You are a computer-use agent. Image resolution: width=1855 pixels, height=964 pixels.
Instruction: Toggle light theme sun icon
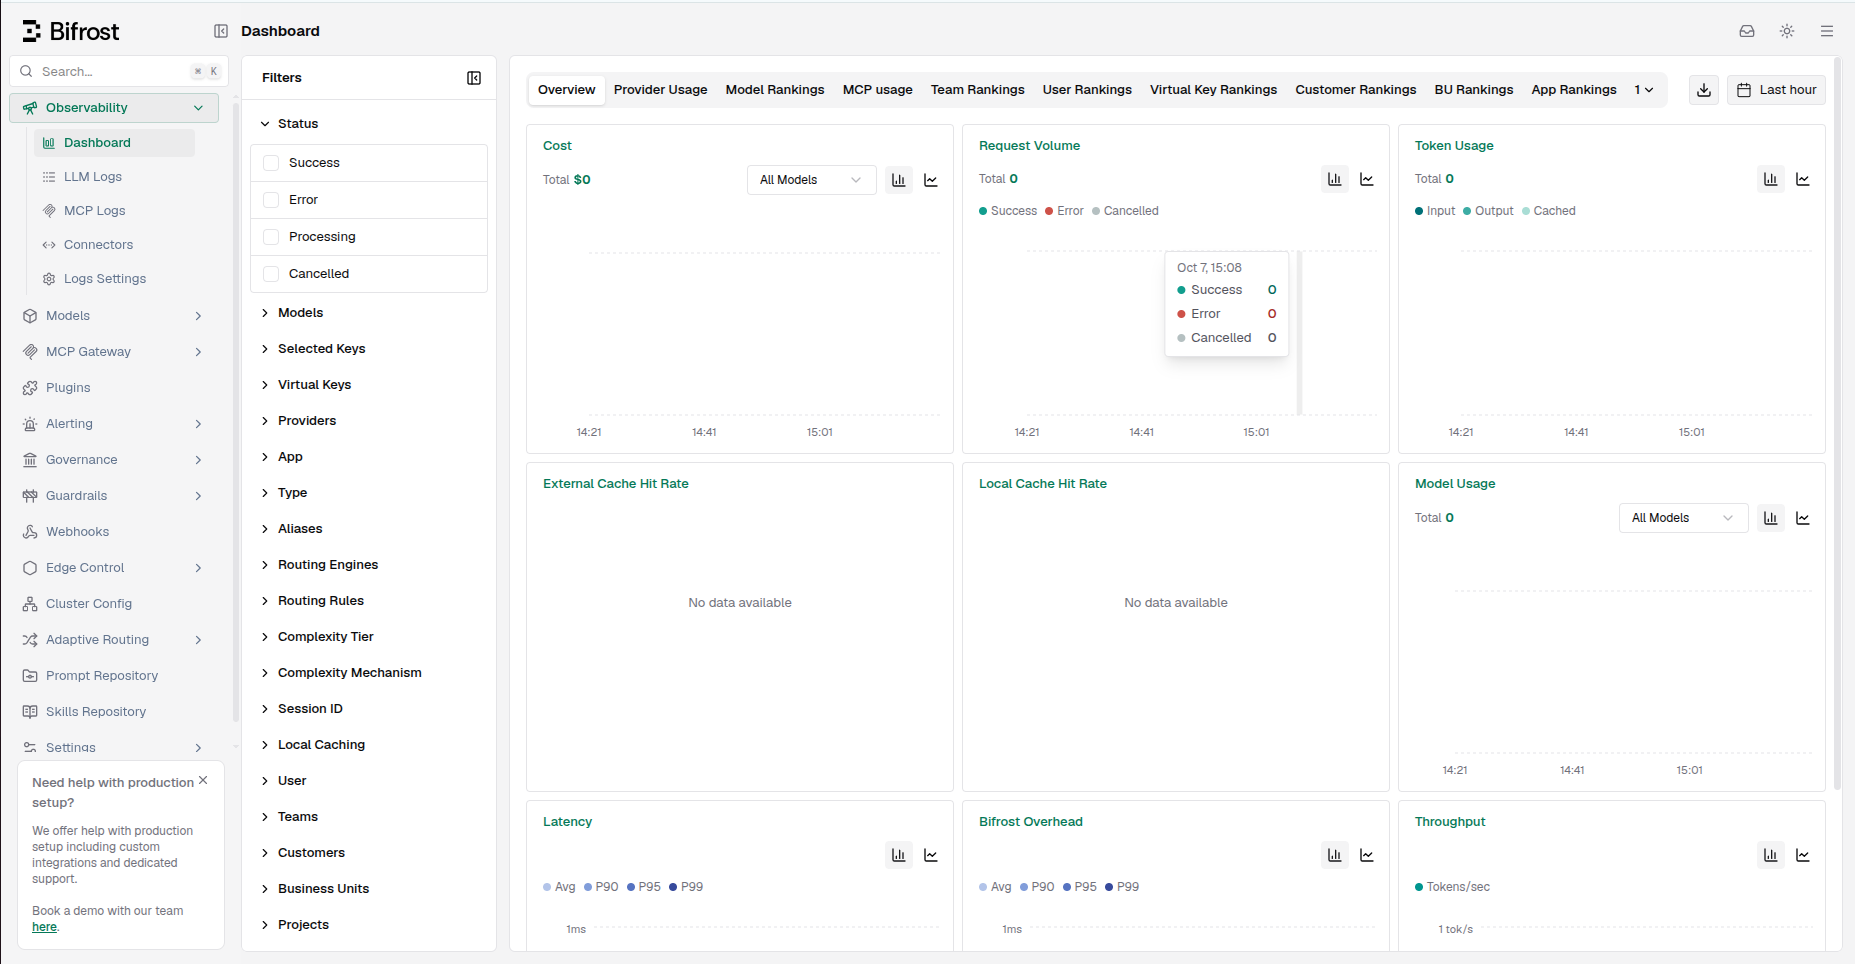[1787, 31]
